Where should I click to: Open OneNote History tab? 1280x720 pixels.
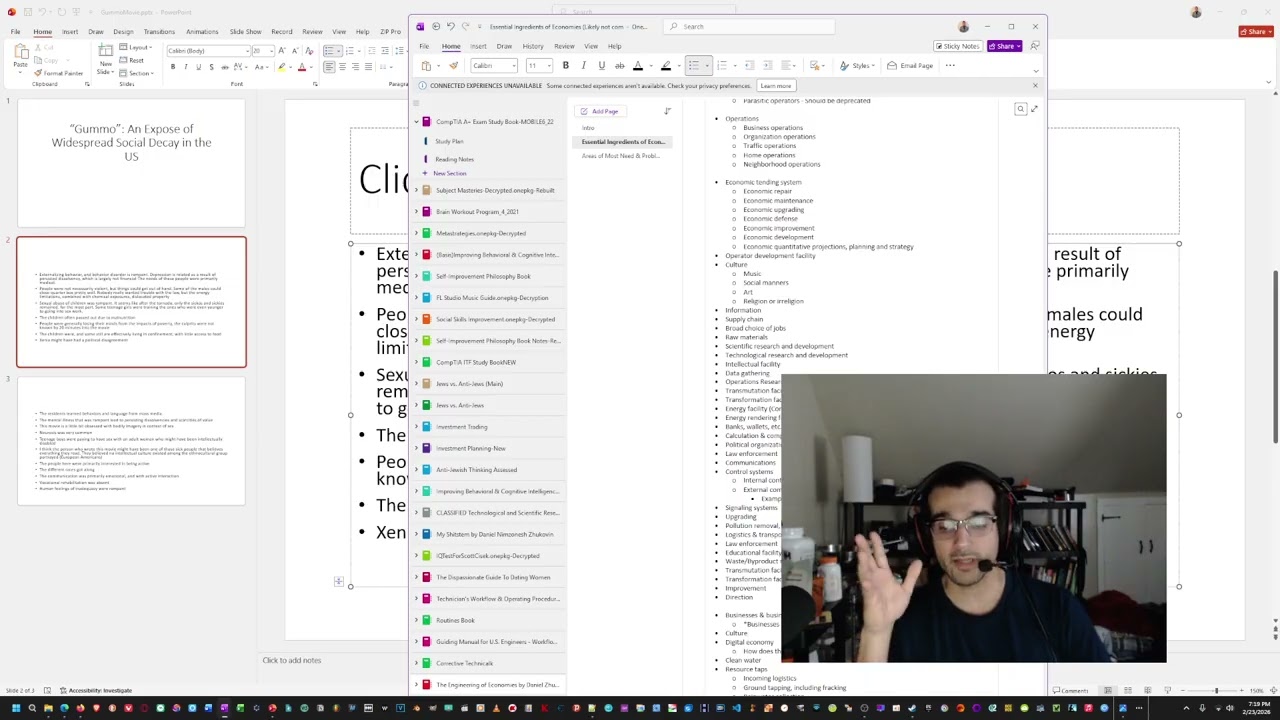[x=533, y=46]
